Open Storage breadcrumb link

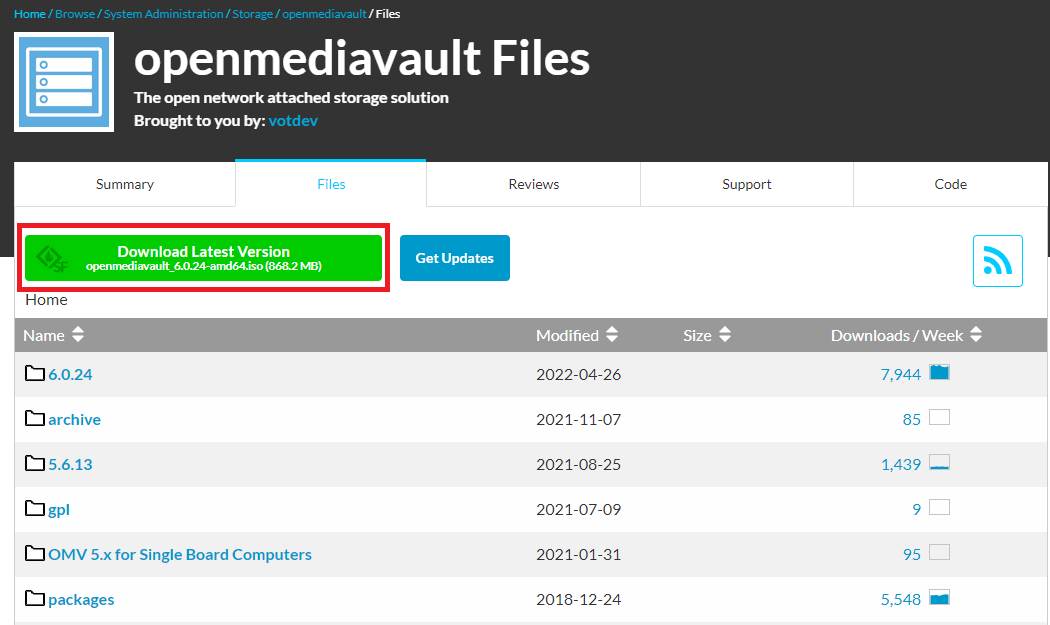(x=252, y=13)
